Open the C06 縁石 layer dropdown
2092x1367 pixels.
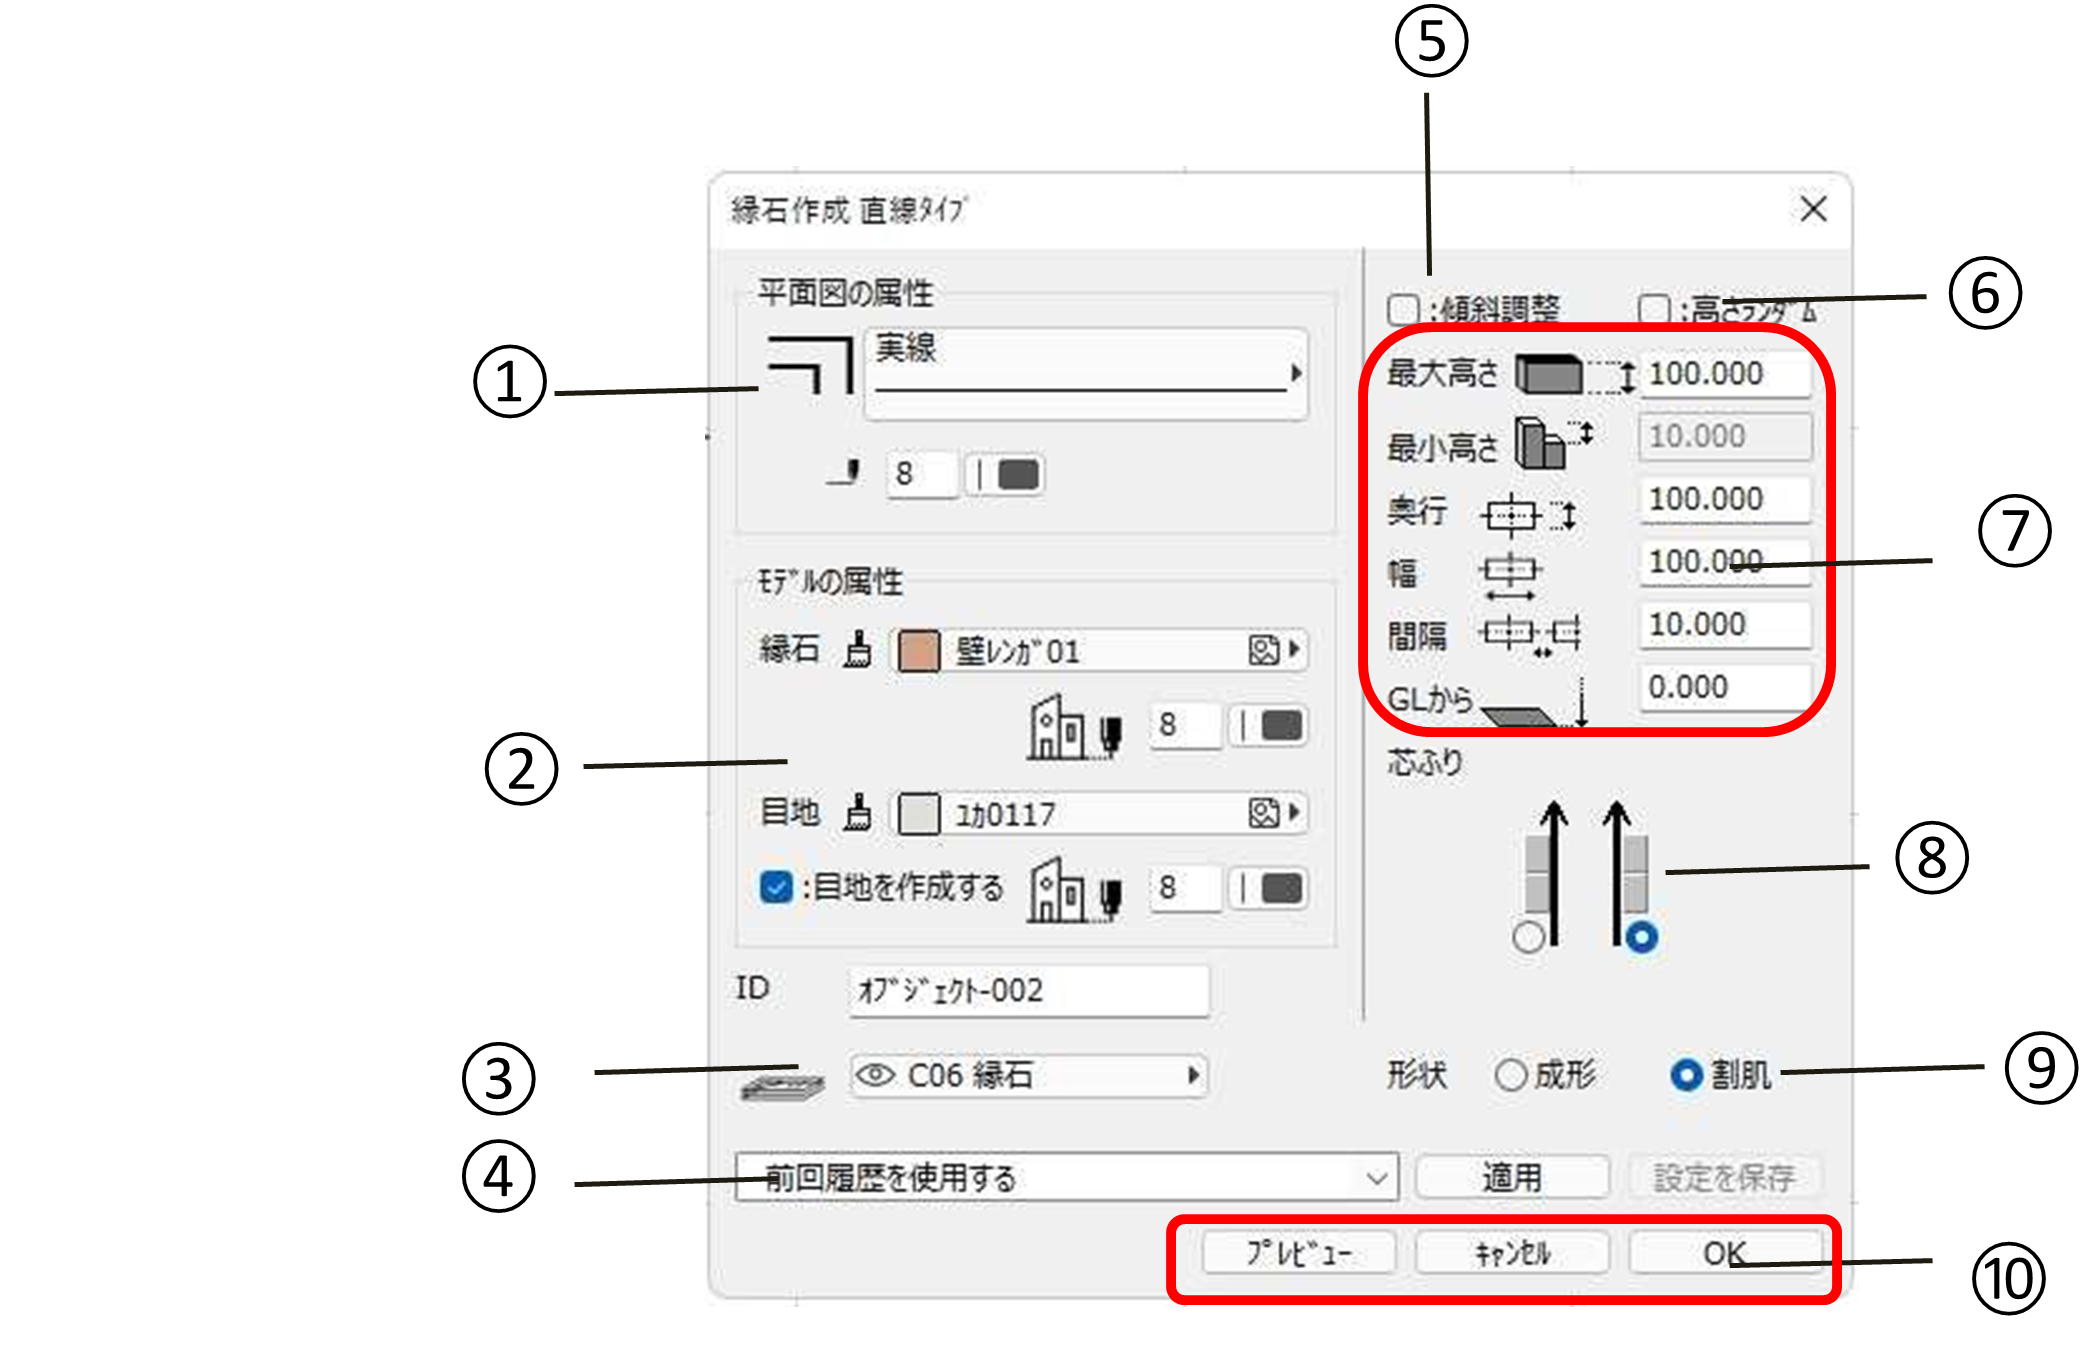pyautogui.click(x=1029, y=1076)
